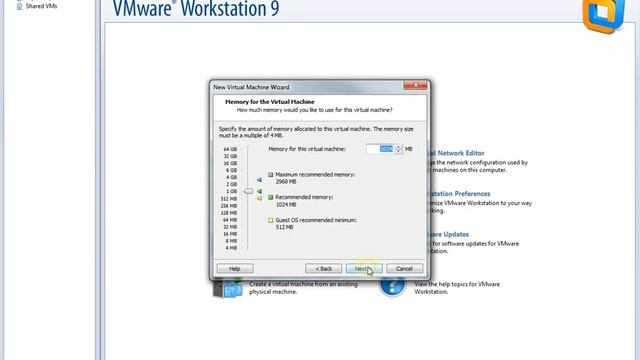Viewport: 640px width, 360px height.
Task: Click the '32 GB' slider label
Action: (230, 156)
